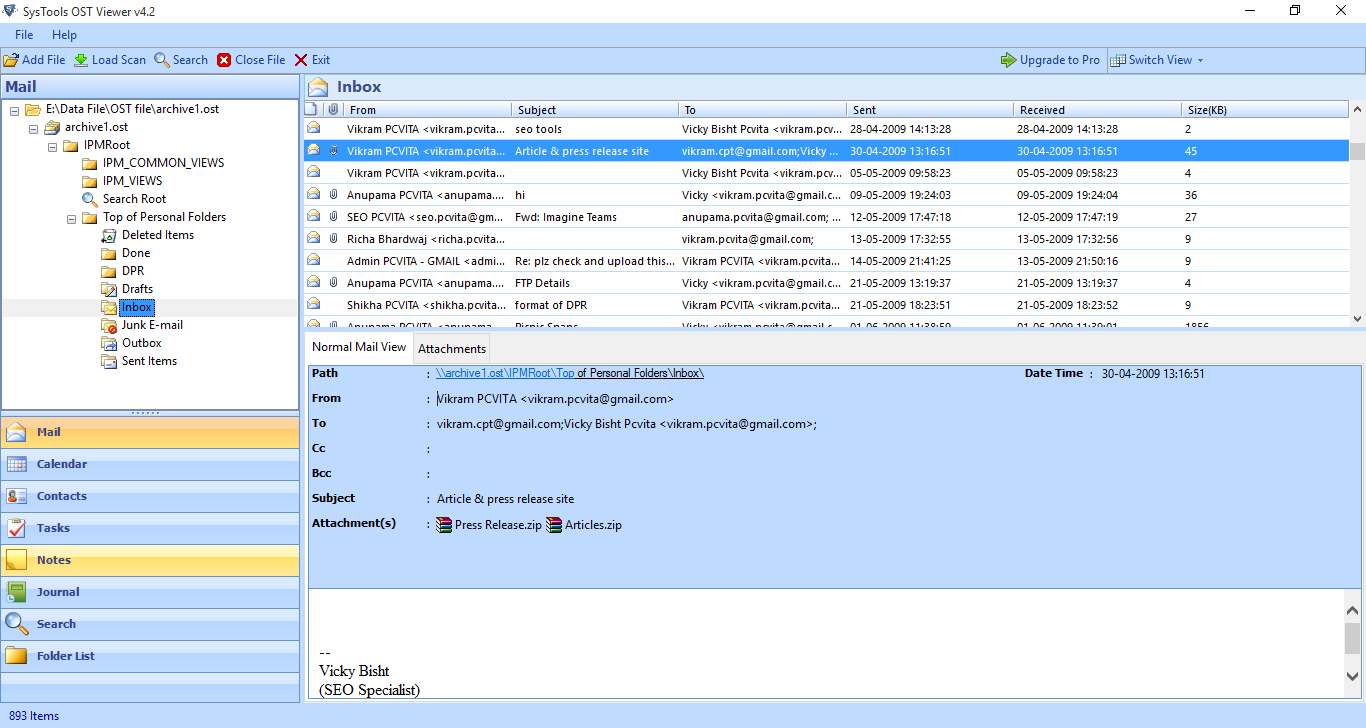Click the Folder List icon in navigation pane
1366x728 pixels.
click(x=17, y=656)
